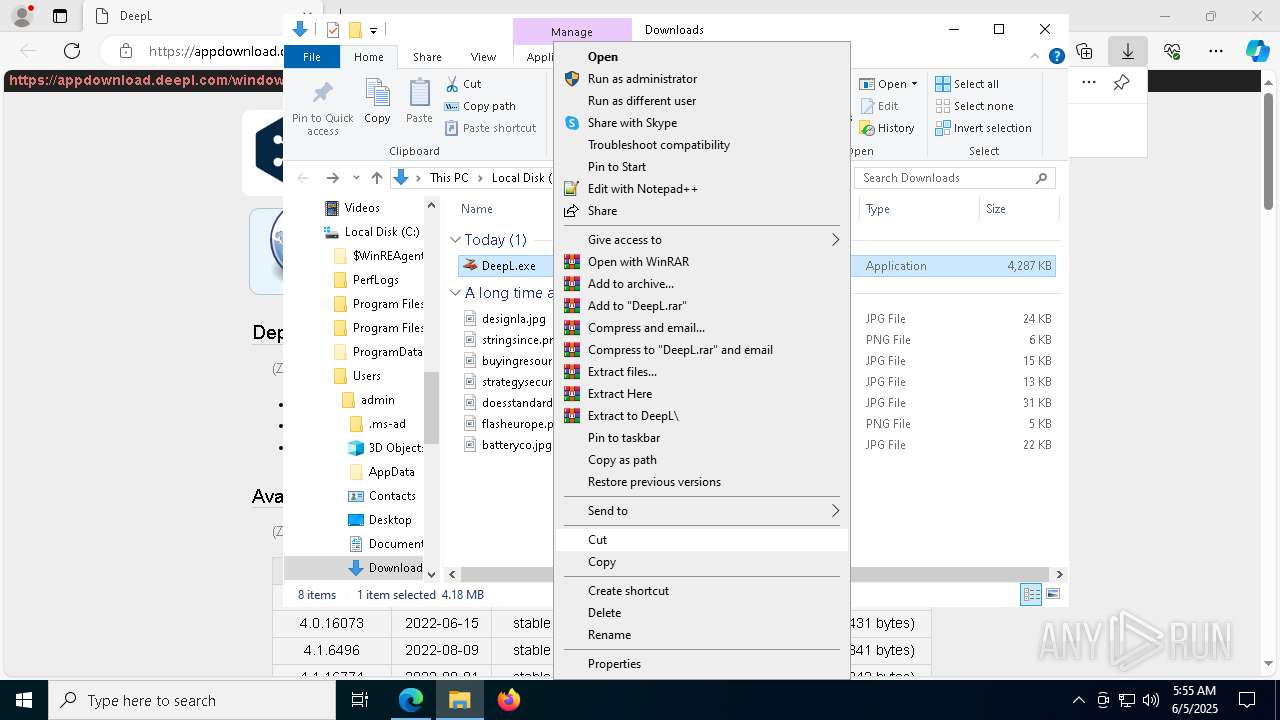Select Extract files... entry

(x=622, y=372)
